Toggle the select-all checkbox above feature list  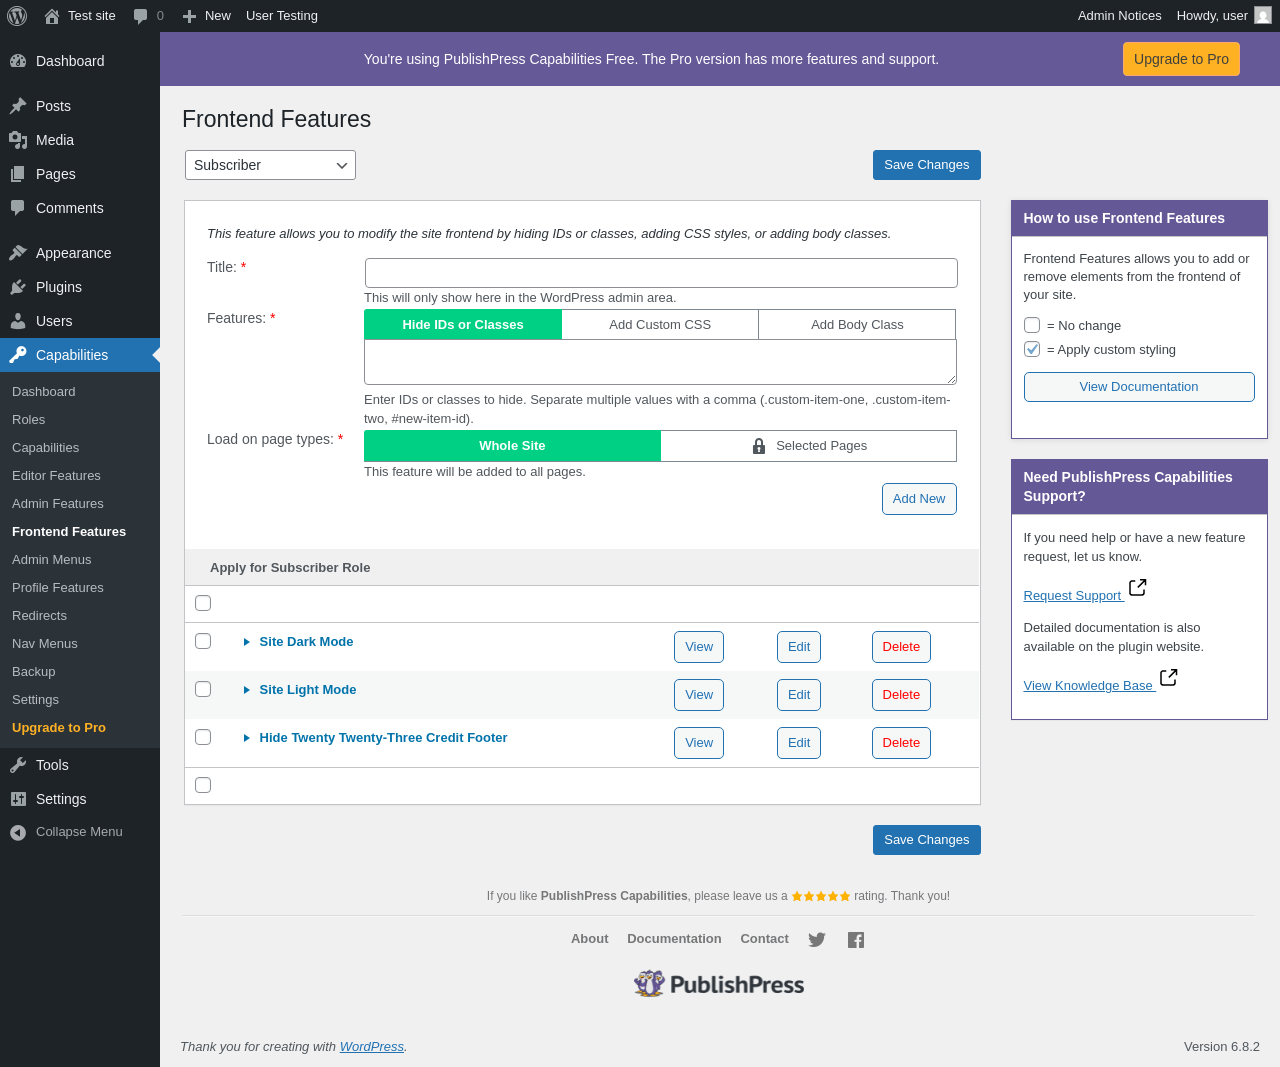[x=203, y=603]
